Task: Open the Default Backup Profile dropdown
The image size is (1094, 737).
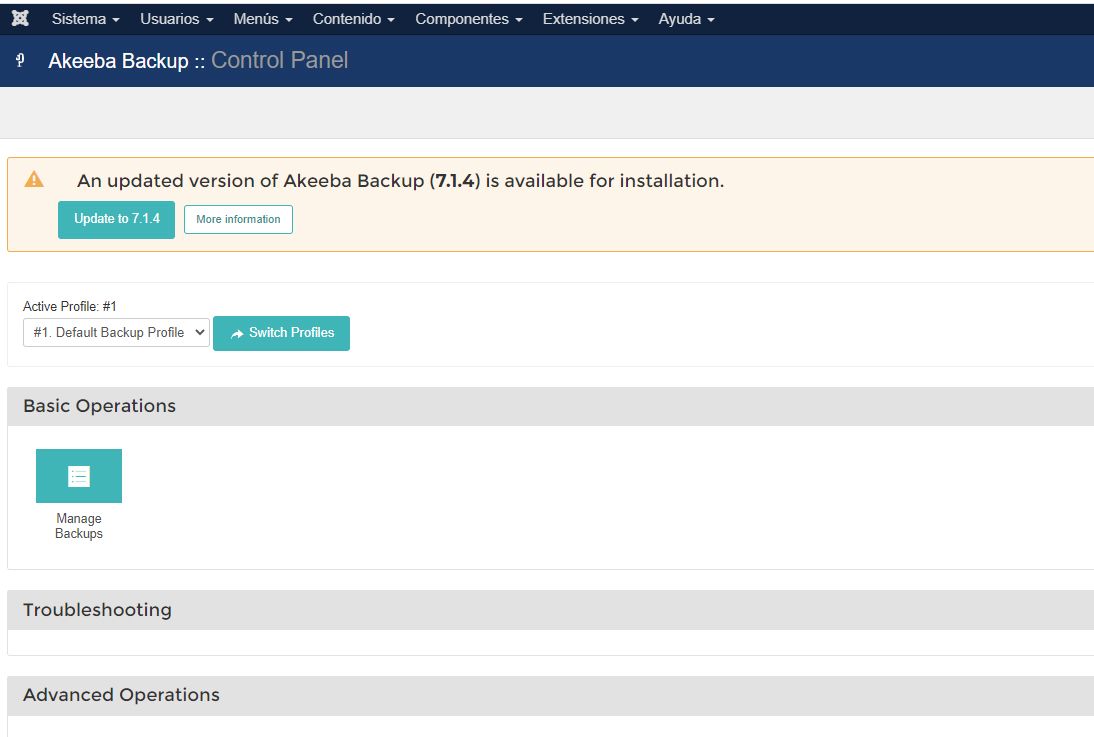Action: (x=117, y=333)
